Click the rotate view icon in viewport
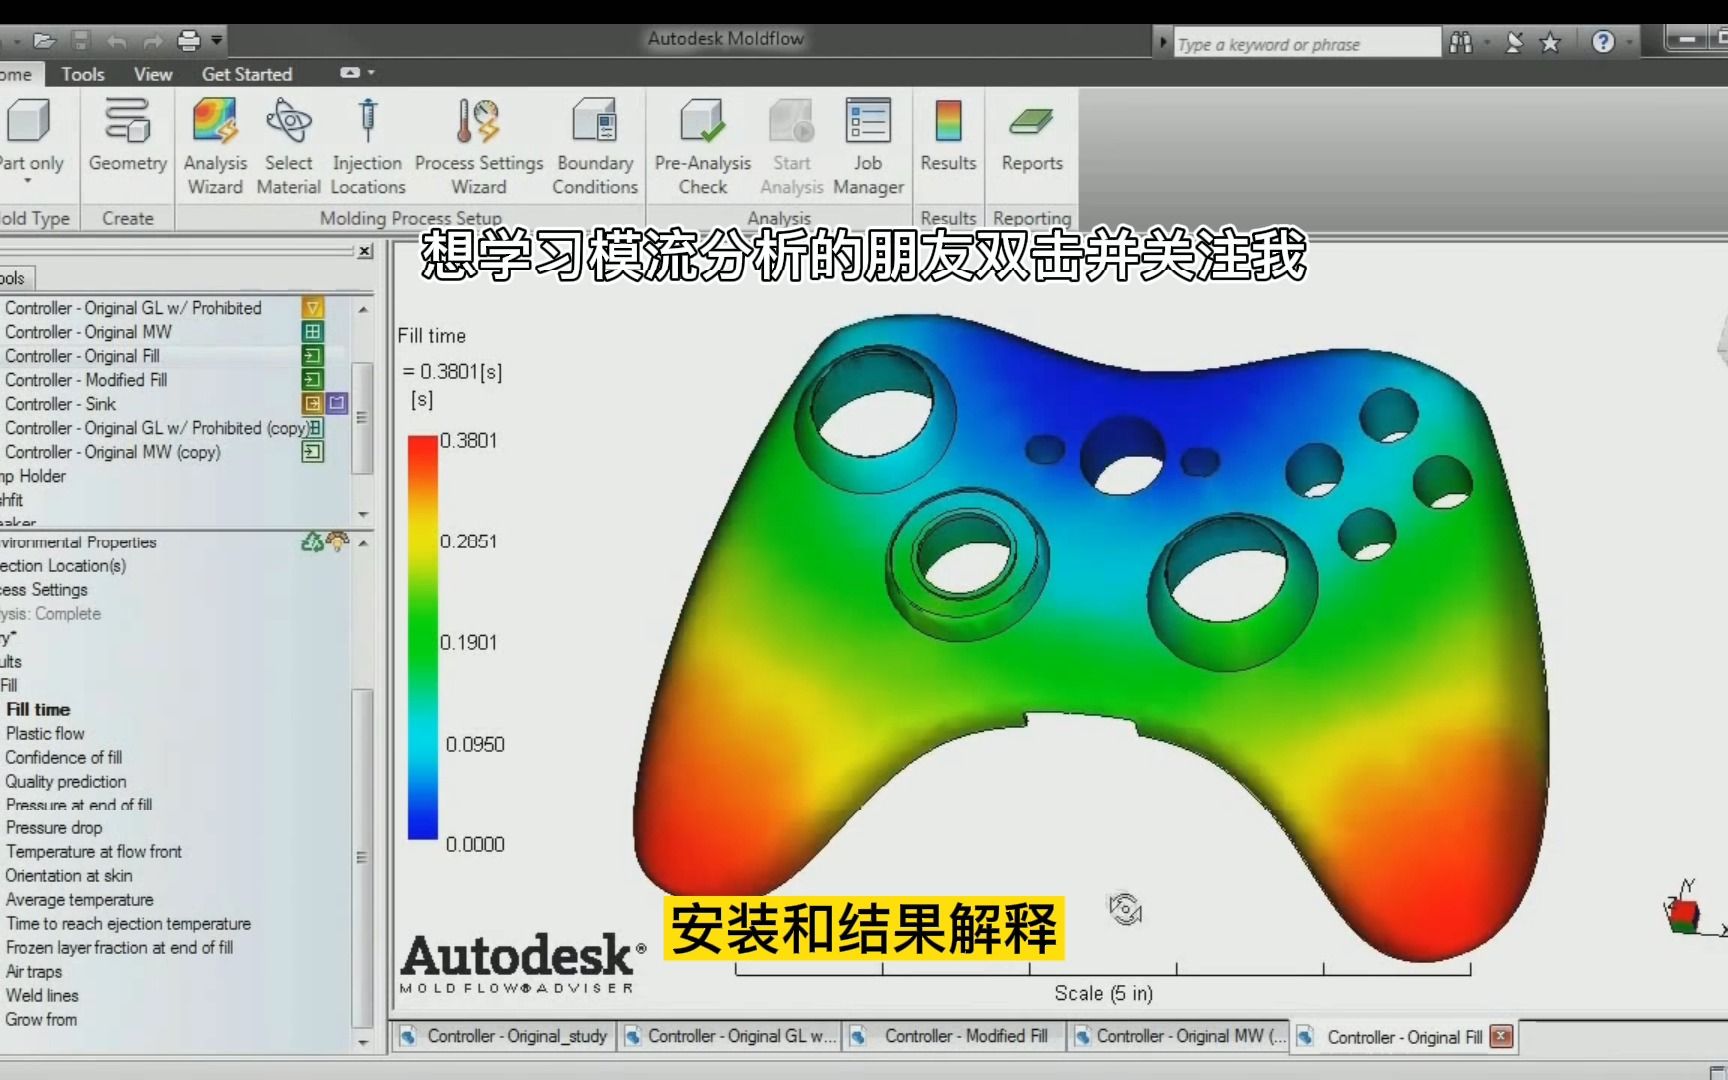1728x1080 pixels. pyautogui.click(x=1125, y=909)
